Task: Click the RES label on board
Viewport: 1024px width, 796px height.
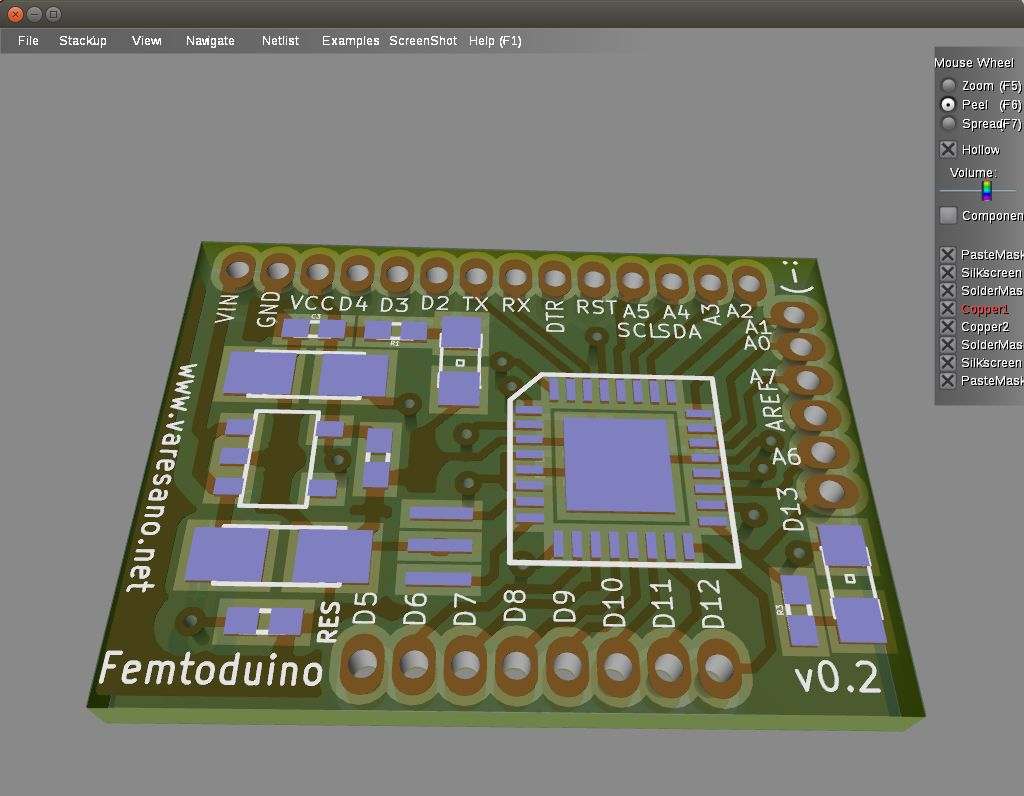Action: 328,622
